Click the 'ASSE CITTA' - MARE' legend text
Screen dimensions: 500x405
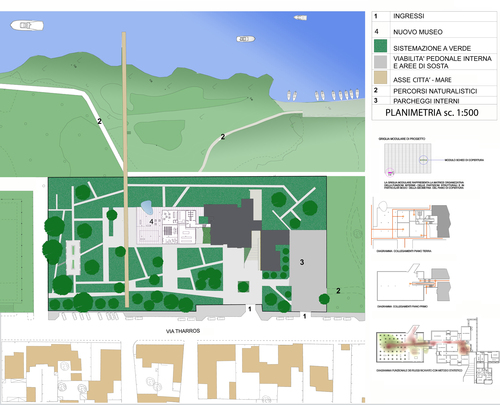click(x=422, y=80)
